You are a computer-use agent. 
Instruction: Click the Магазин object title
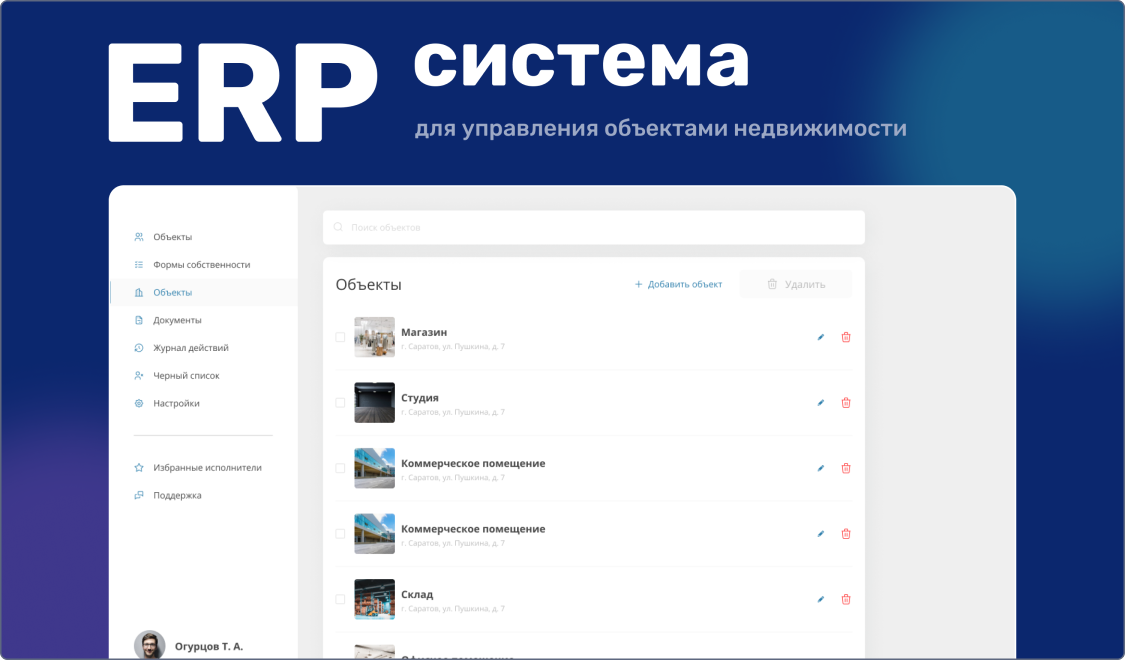tap(424, 332)
